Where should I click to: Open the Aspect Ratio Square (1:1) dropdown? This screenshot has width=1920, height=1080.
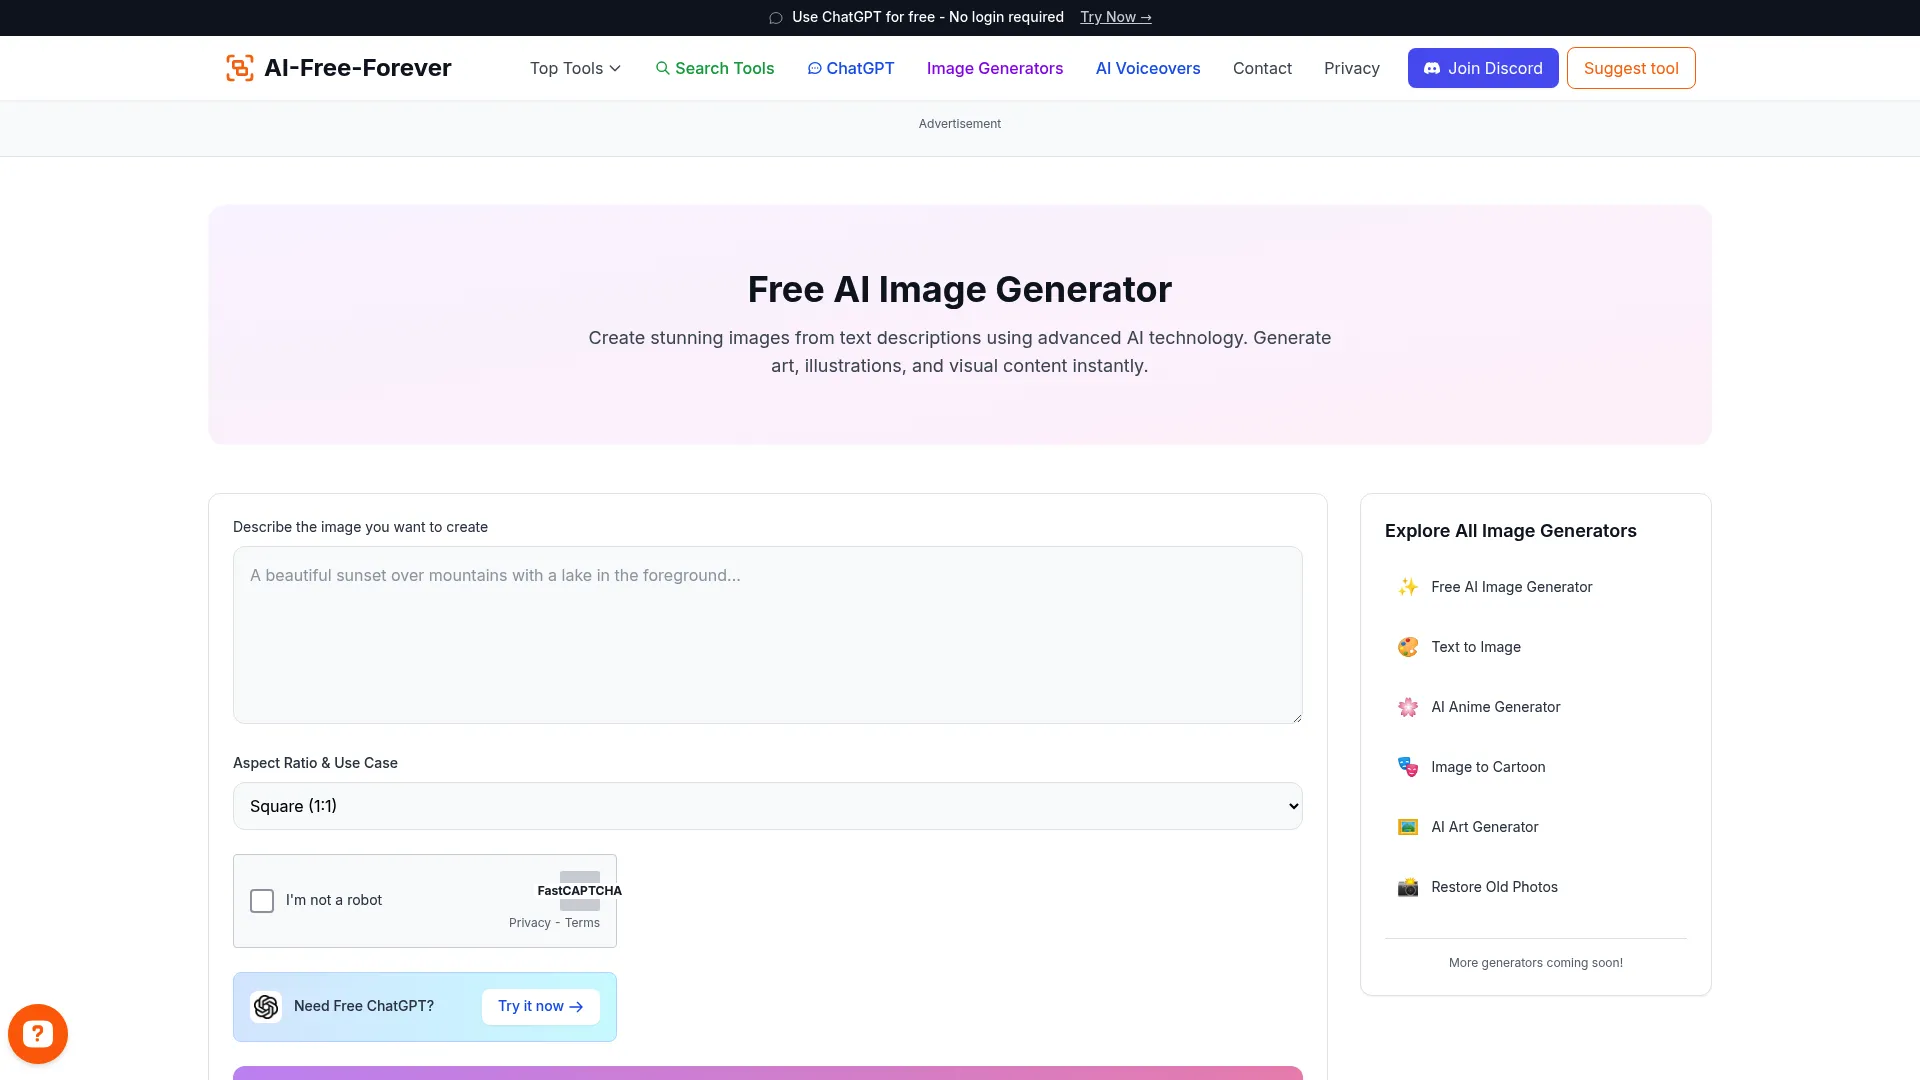(x=767, y=805)
